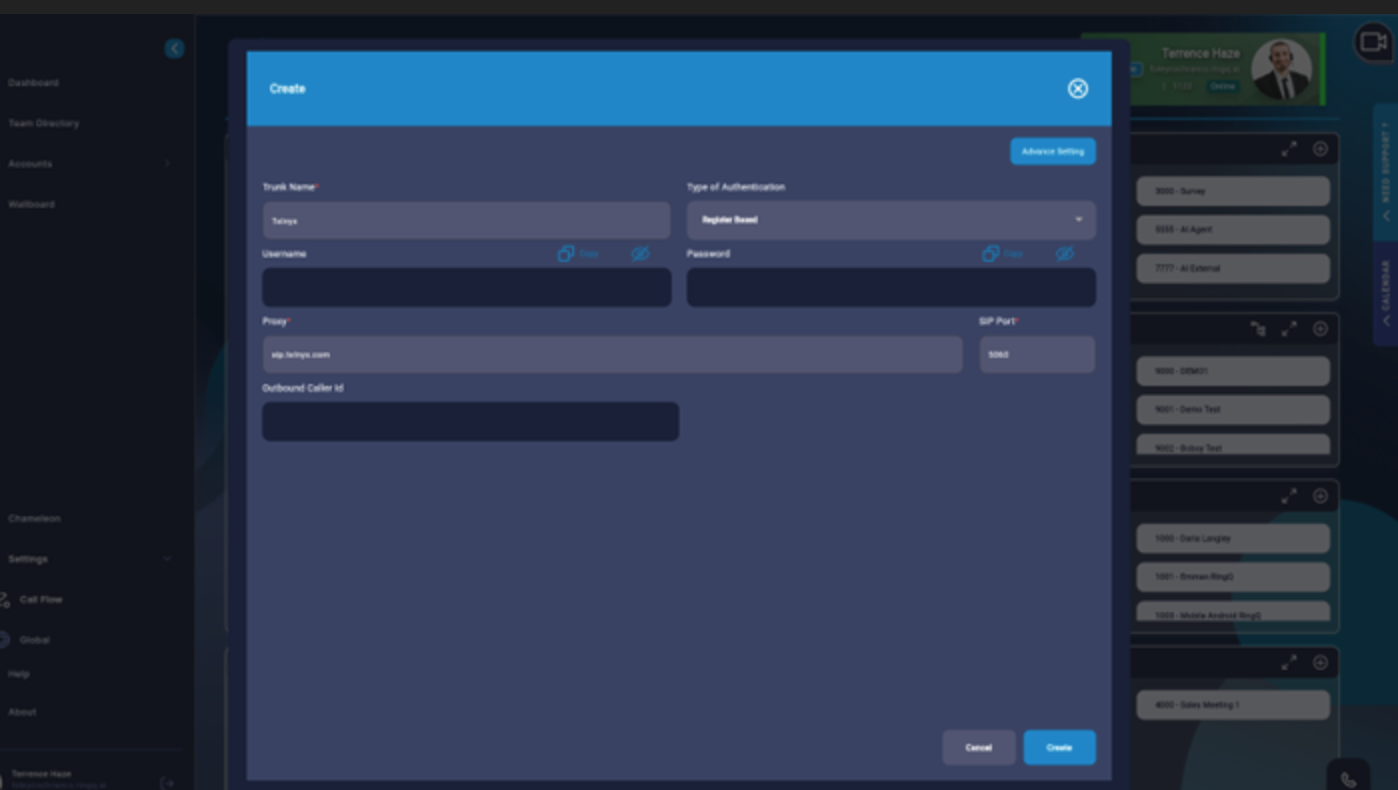Click the logout icon beside Terrence Haze
This screenshot has height=790, width=1398.
pos(167,783)
